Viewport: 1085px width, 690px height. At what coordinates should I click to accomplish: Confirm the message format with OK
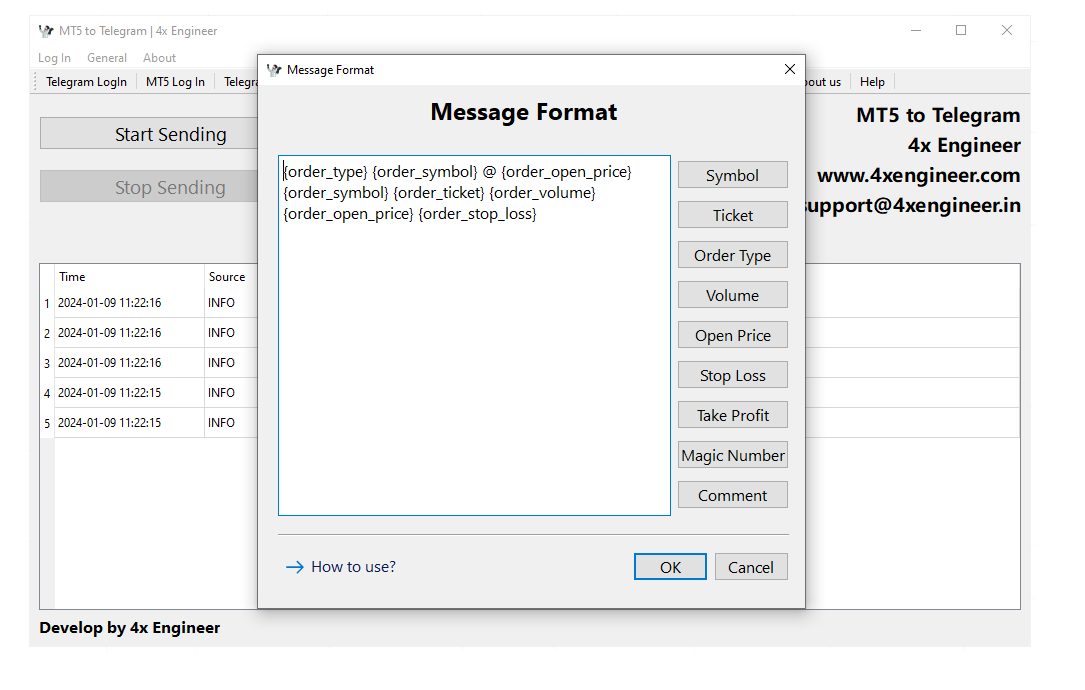click(x=670, y=567)
